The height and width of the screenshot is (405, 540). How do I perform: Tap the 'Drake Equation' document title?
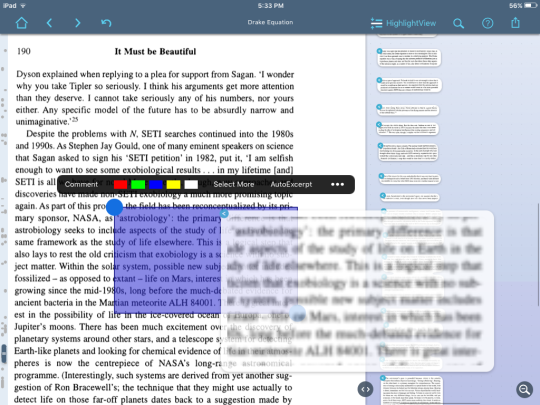[270, 22]
